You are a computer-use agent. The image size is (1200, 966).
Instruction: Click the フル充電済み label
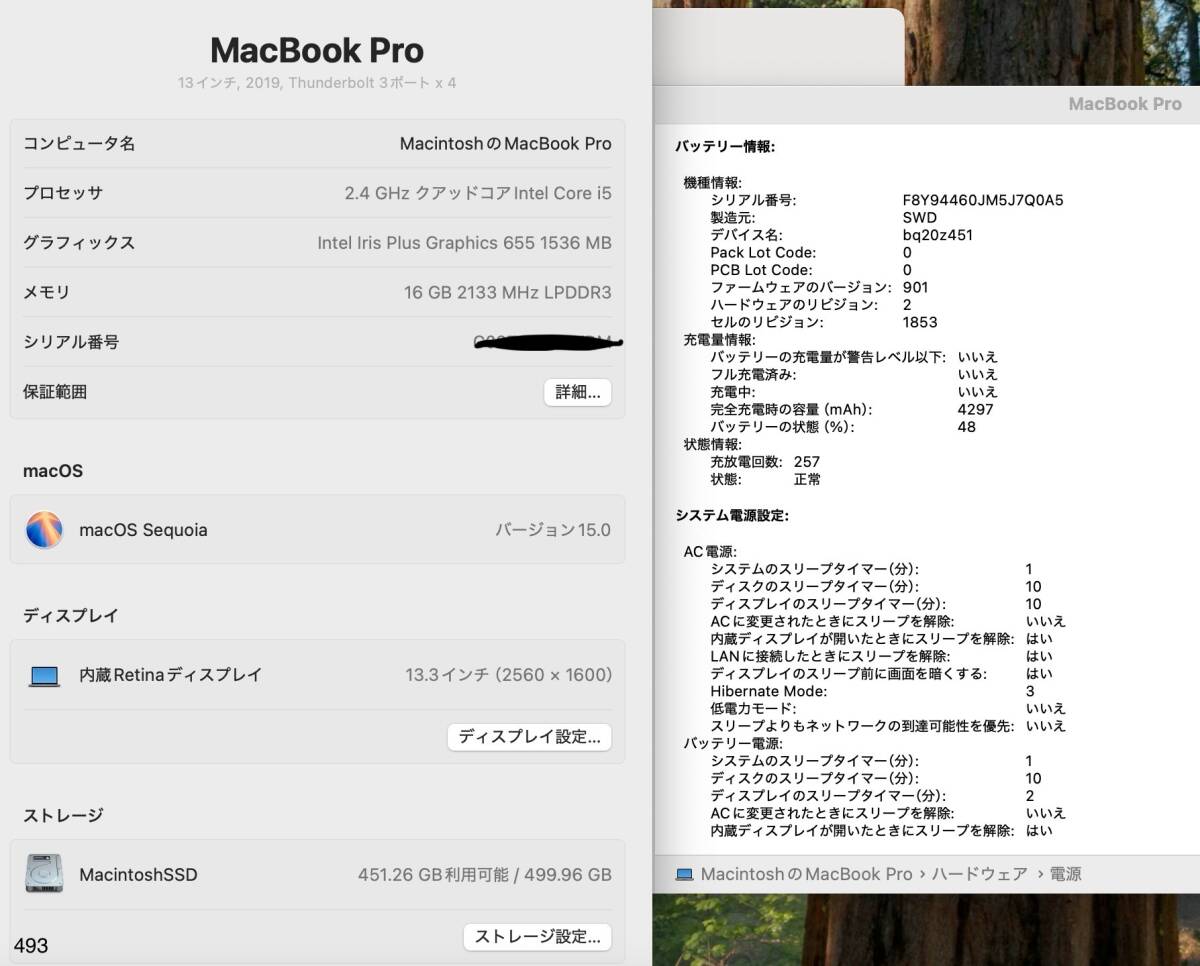tap(753, 375)
